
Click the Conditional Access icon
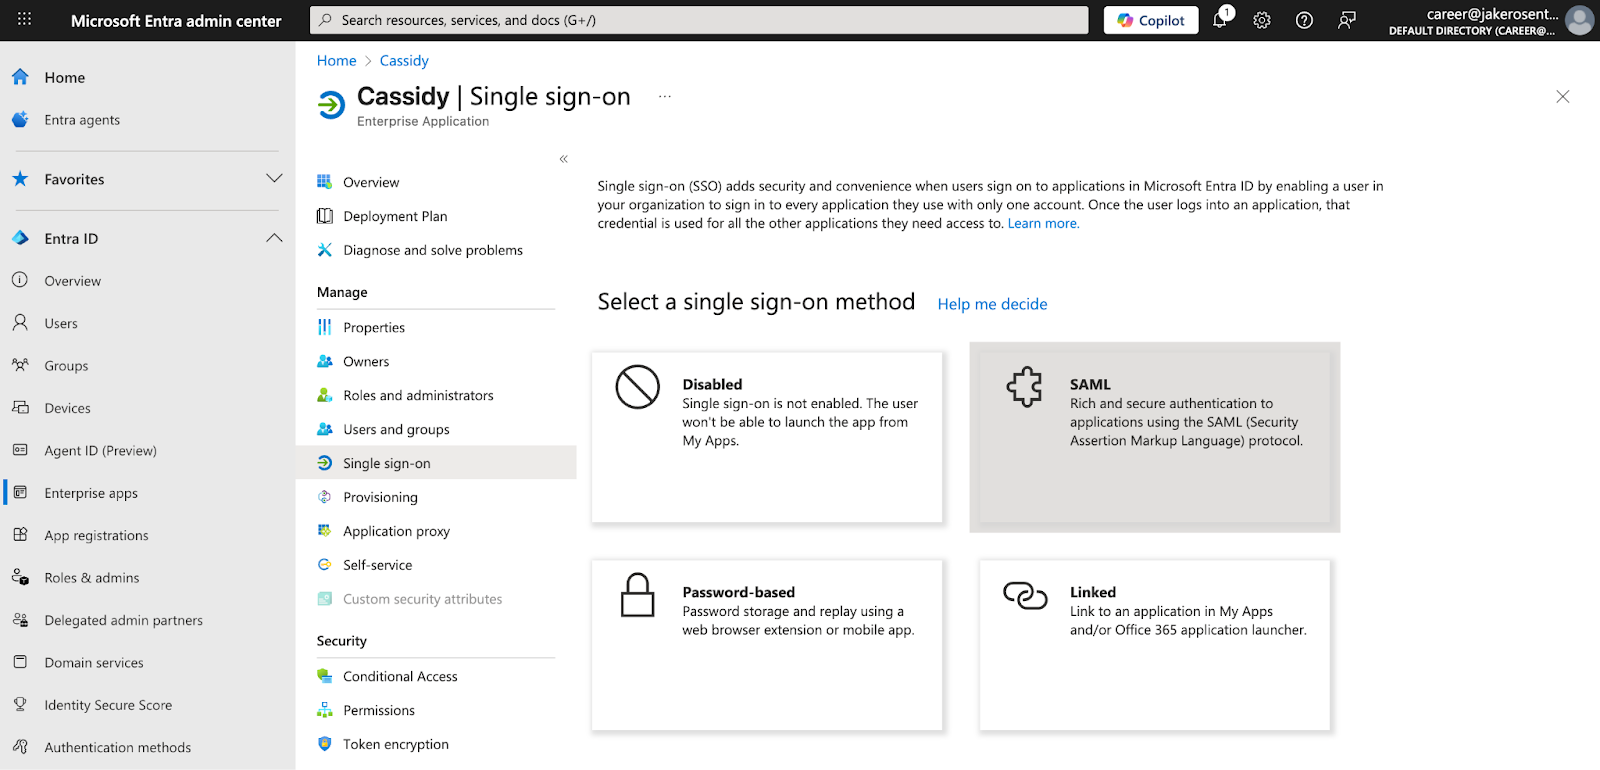coord(325,676)
